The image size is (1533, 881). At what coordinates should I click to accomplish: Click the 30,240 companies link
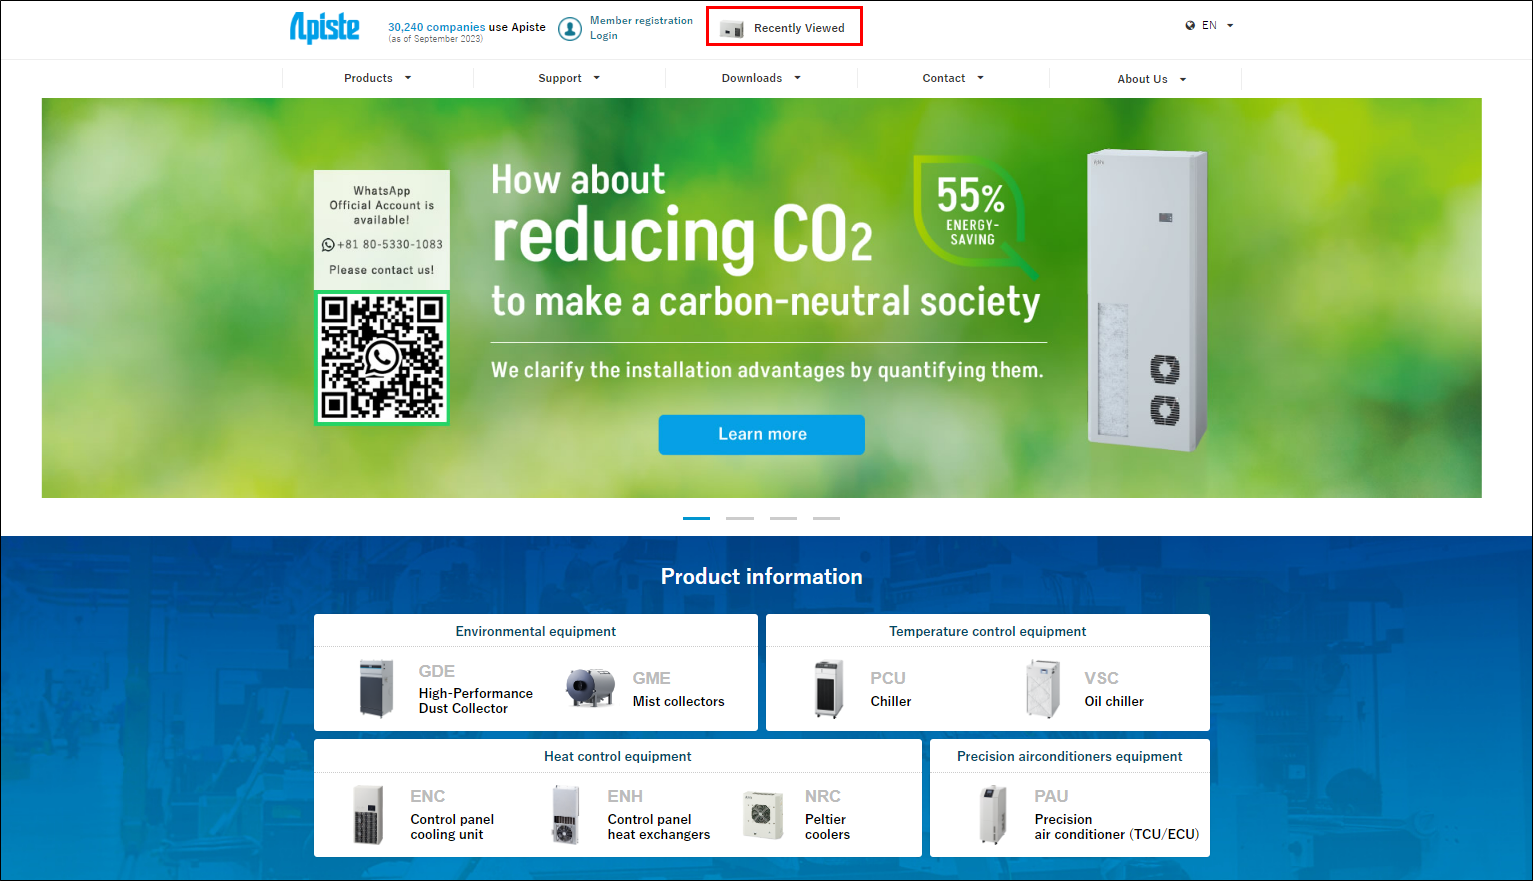click(437, 27)
